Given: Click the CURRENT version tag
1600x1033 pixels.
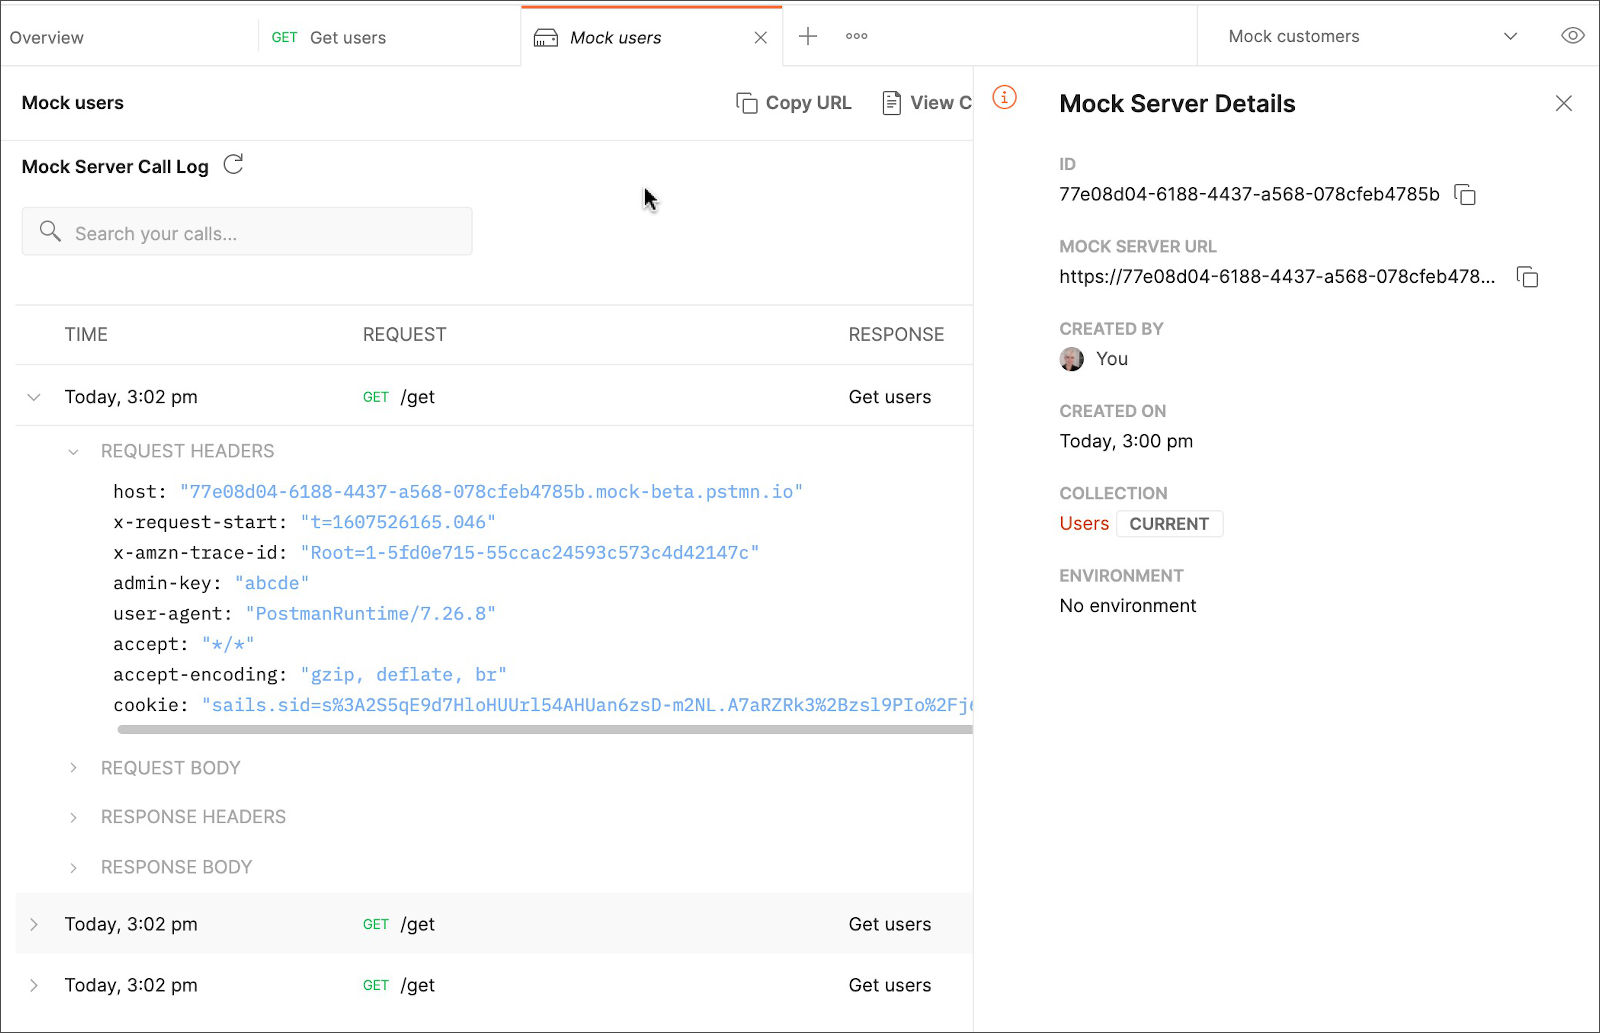Looking at the screenshot, I should pos(1169,524).
